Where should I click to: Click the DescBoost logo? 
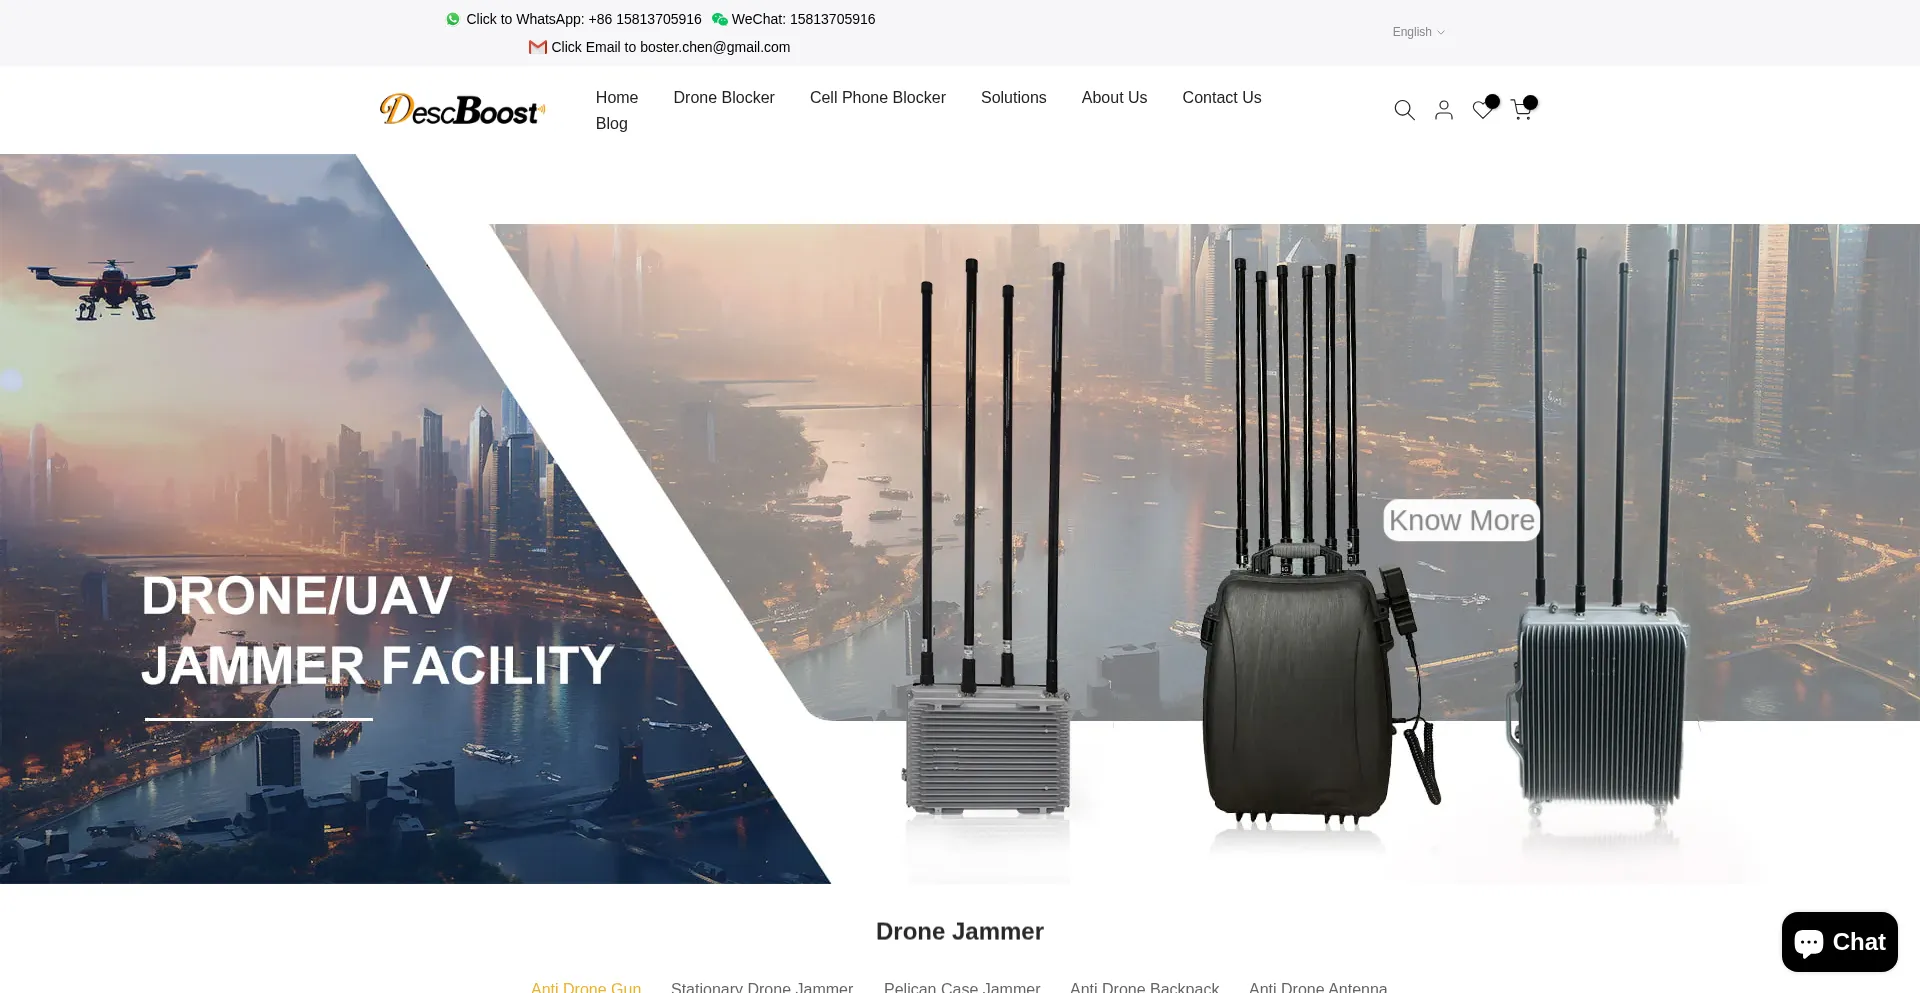(462, 110)
